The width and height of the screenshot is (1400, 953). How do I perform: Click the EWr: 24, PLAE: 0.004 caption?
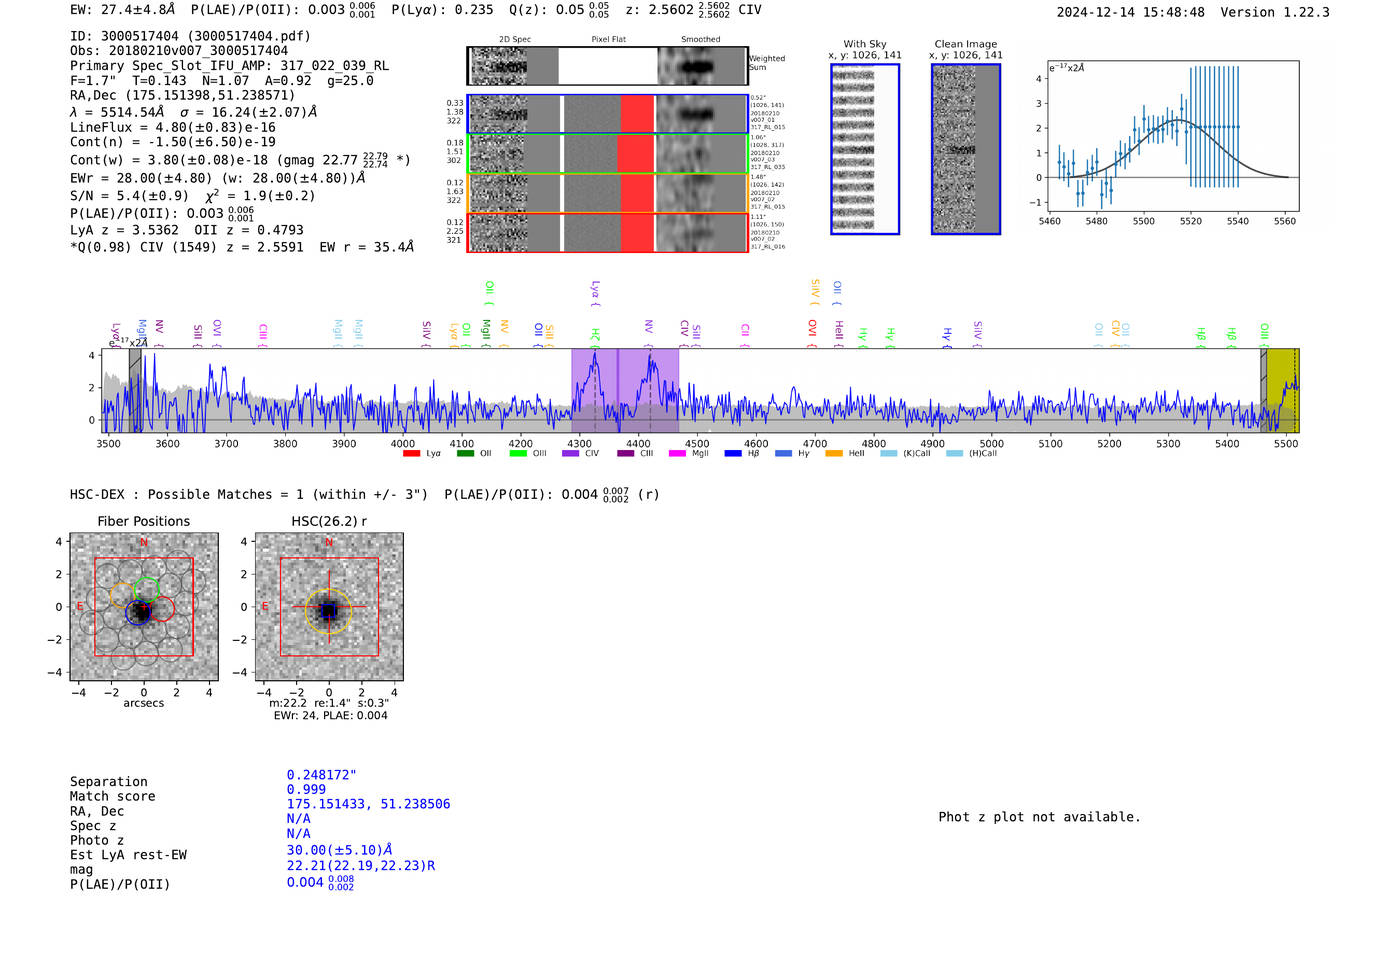point(330,716)
